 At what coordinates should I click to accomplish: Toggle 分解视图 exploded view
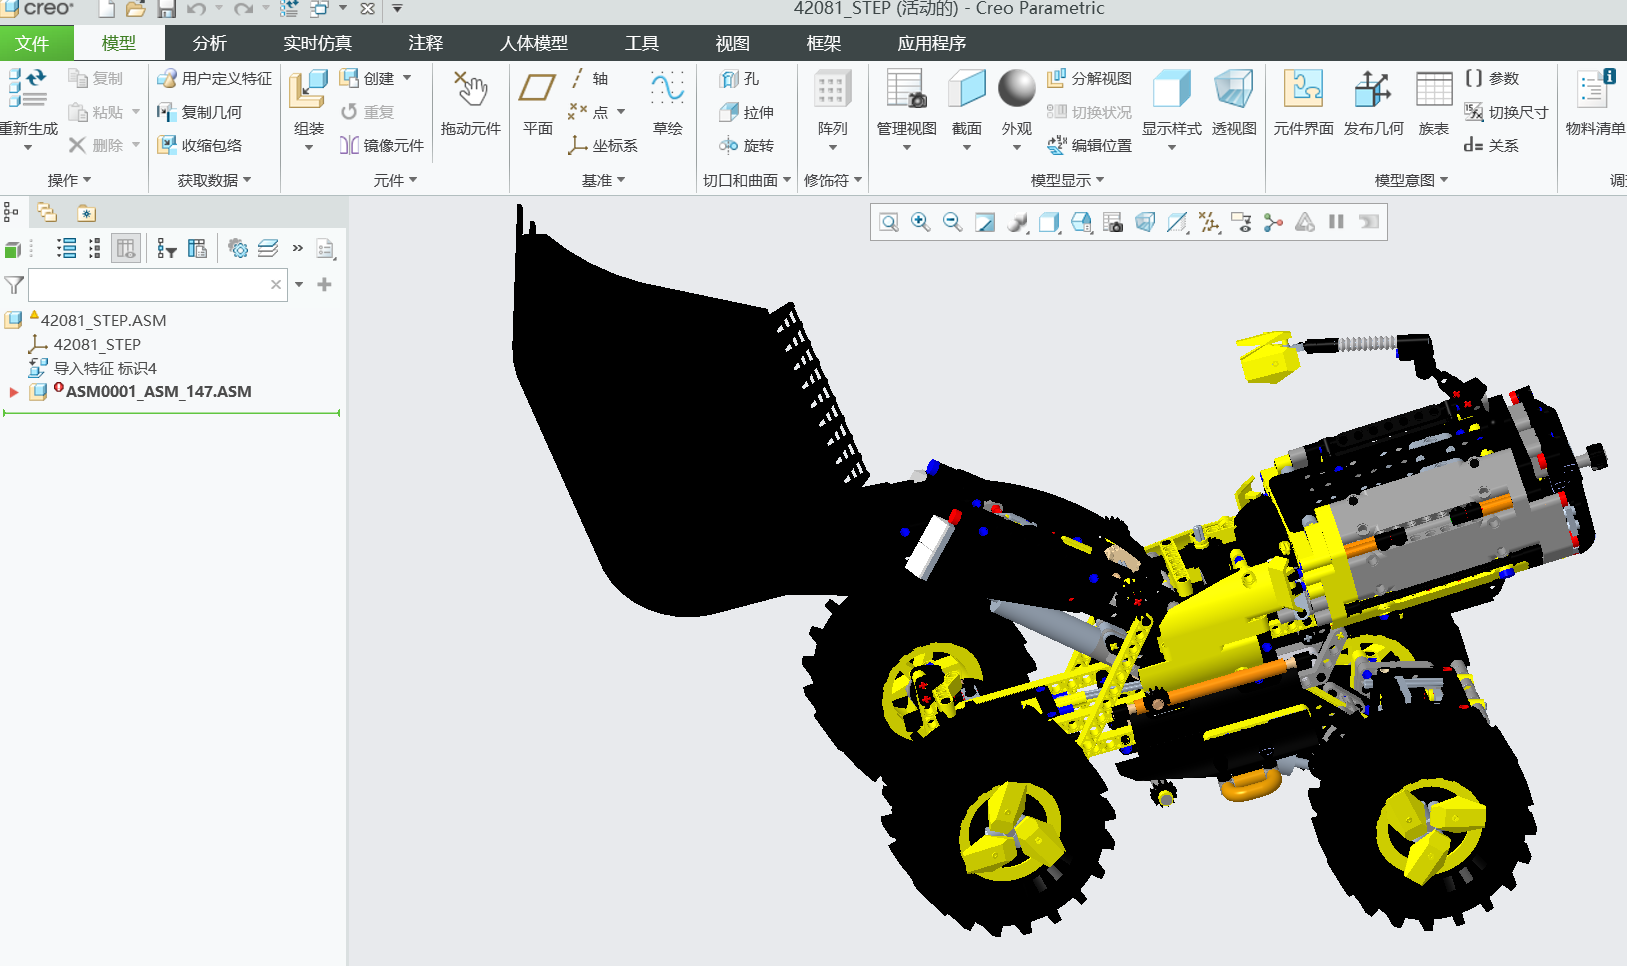coord(1089,78)
